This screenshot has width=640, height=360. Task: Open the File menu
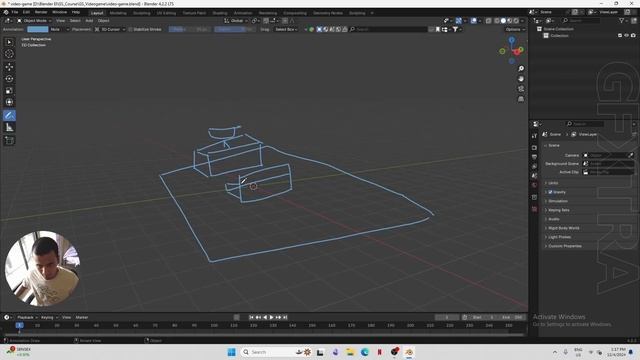pos(15,12)
